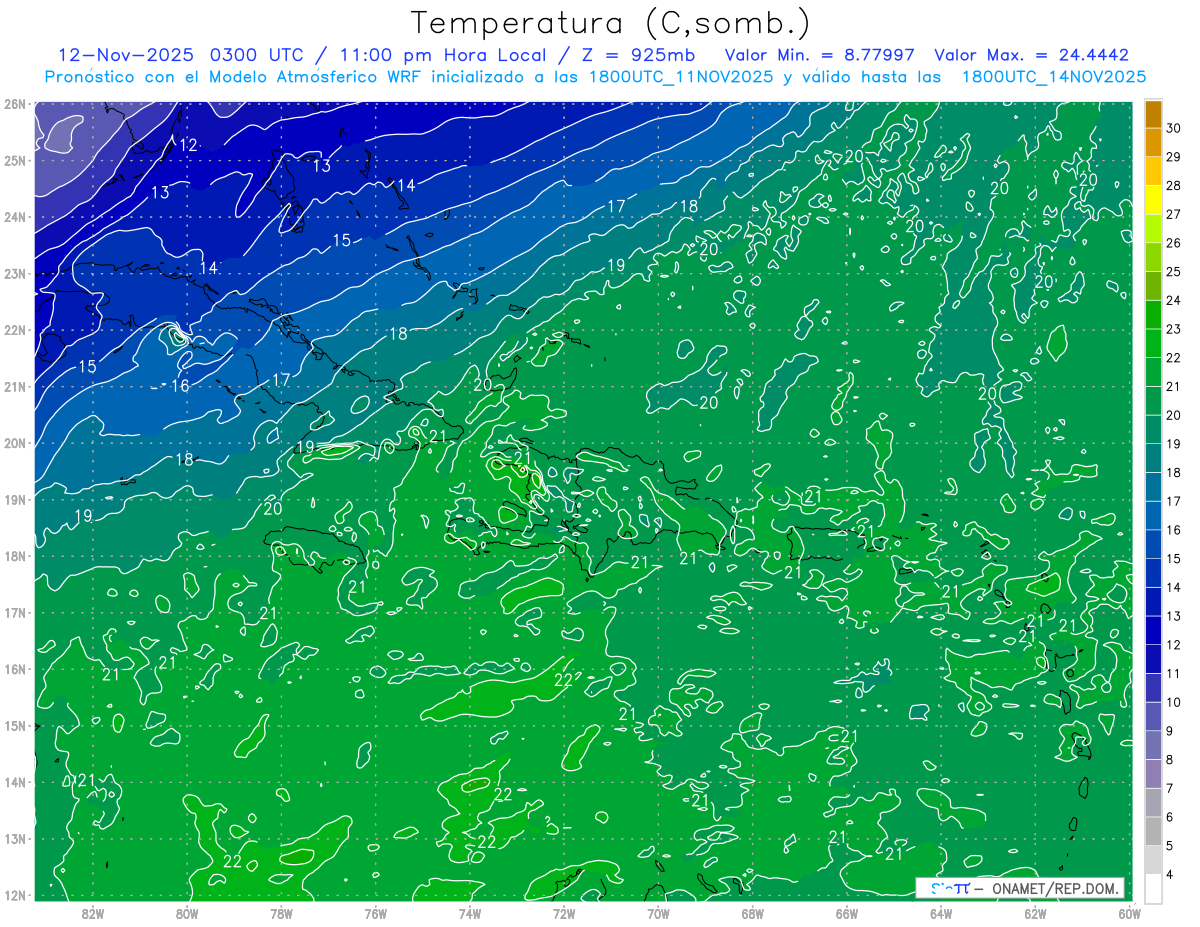Click the white contour label "12" on the map
This screenshot has height=927, width=1200.
[x=188, y=145]
